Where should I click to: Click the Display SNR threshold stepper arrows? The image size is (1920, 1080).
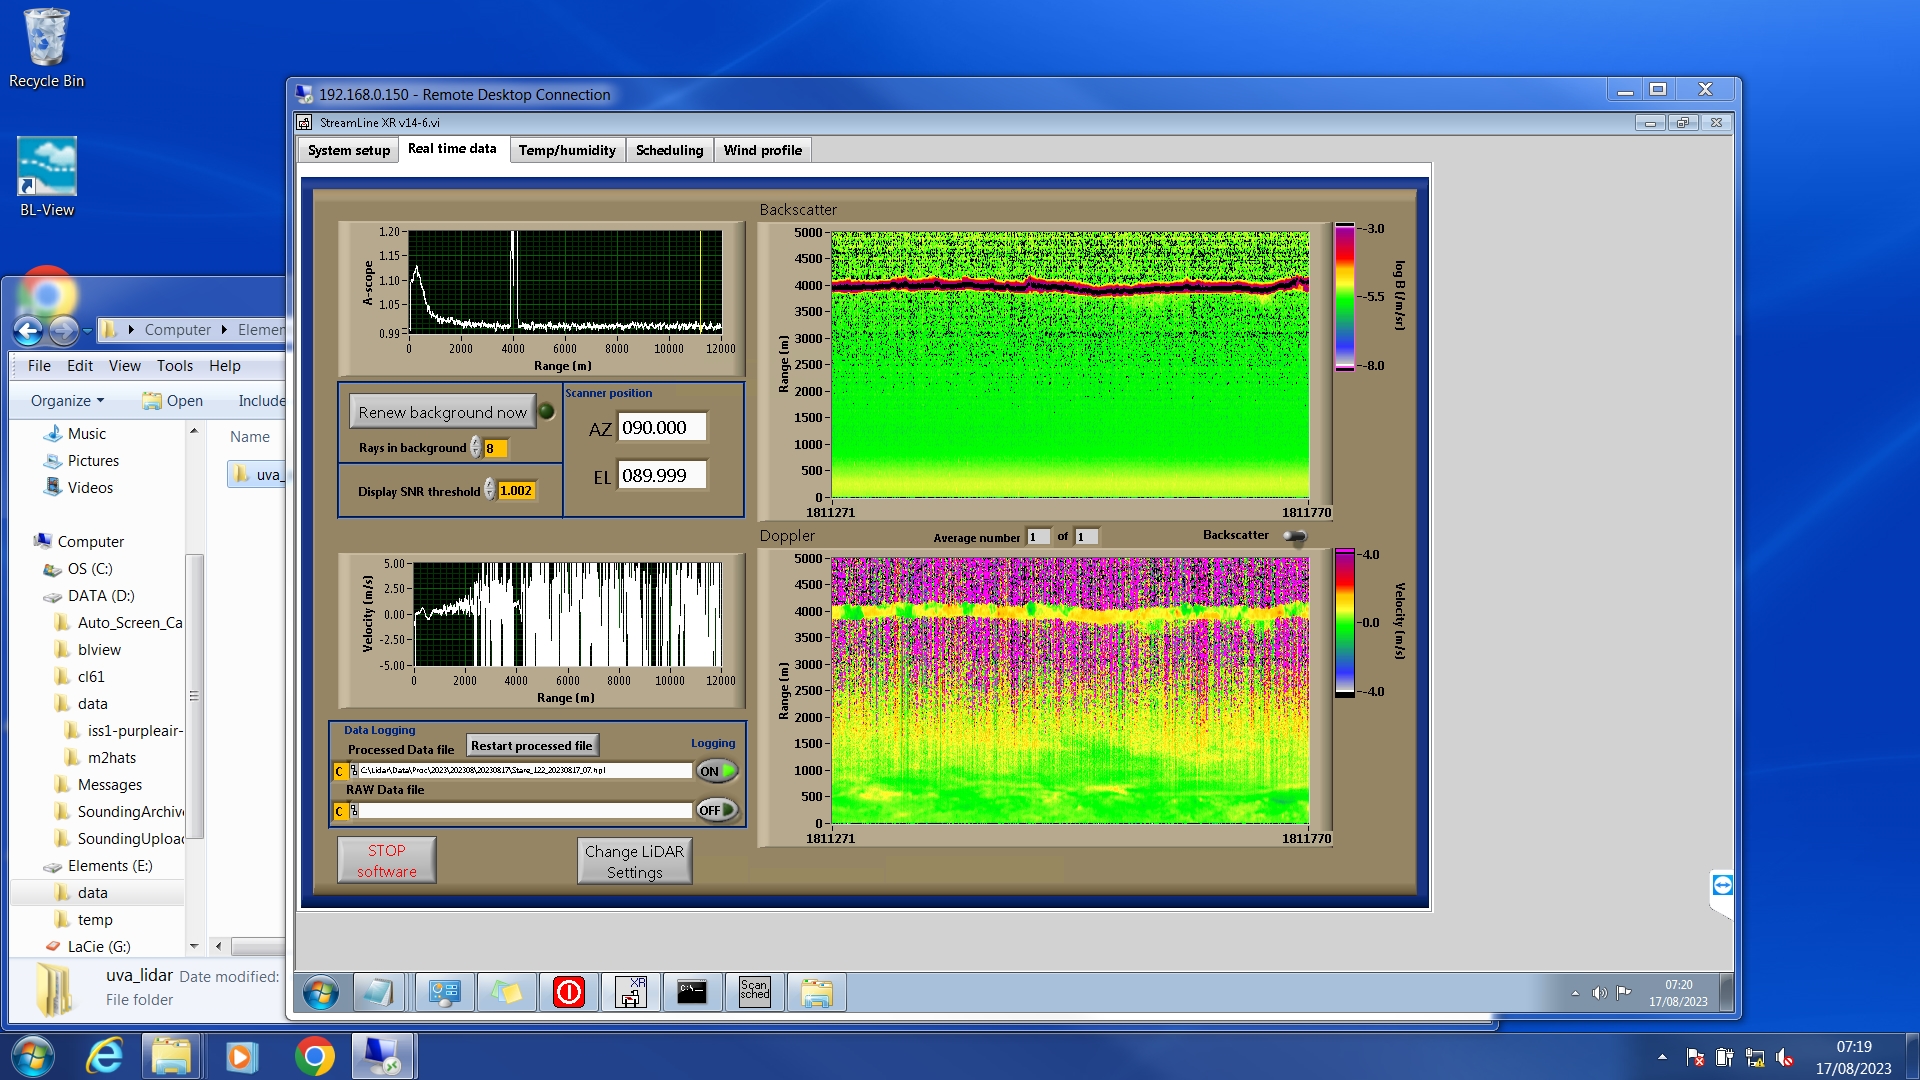point(489,490)
